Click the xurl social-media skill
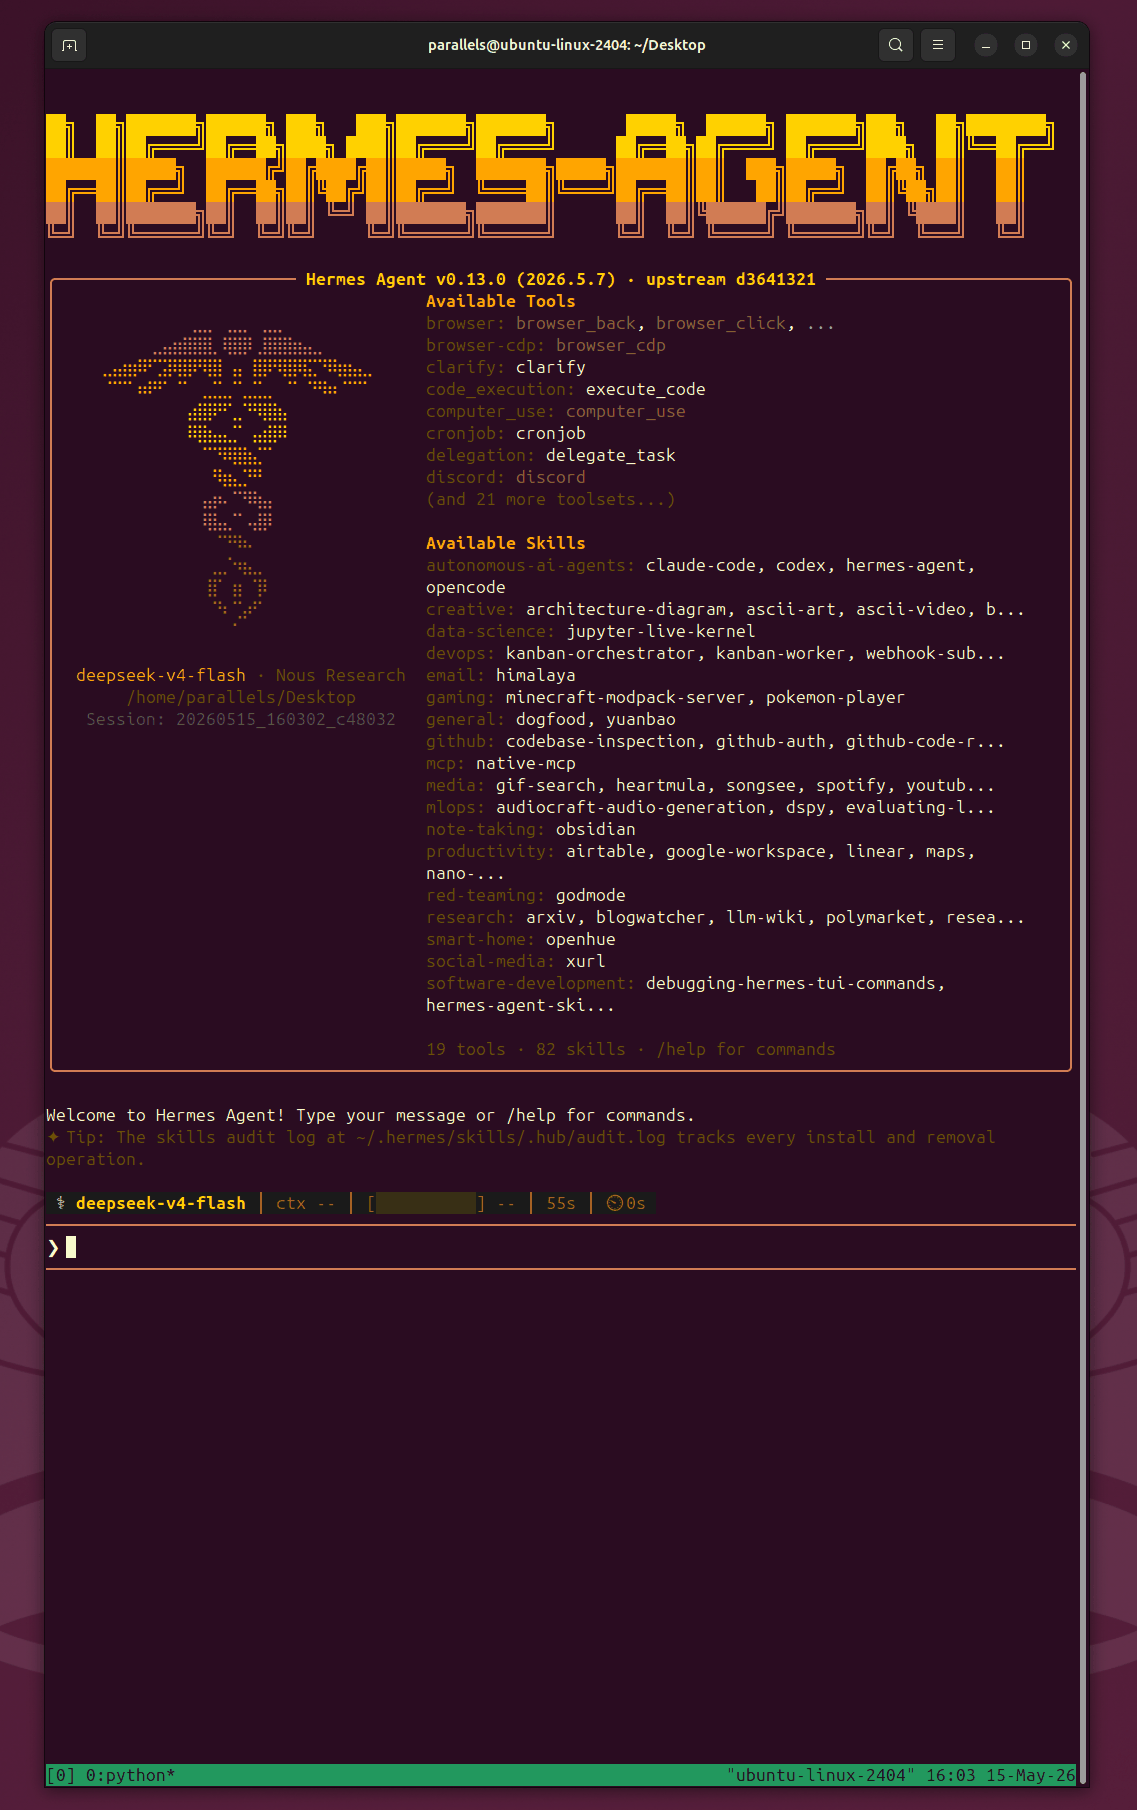The width and height of the screenshot is (1137, 1810). [586, 961]
